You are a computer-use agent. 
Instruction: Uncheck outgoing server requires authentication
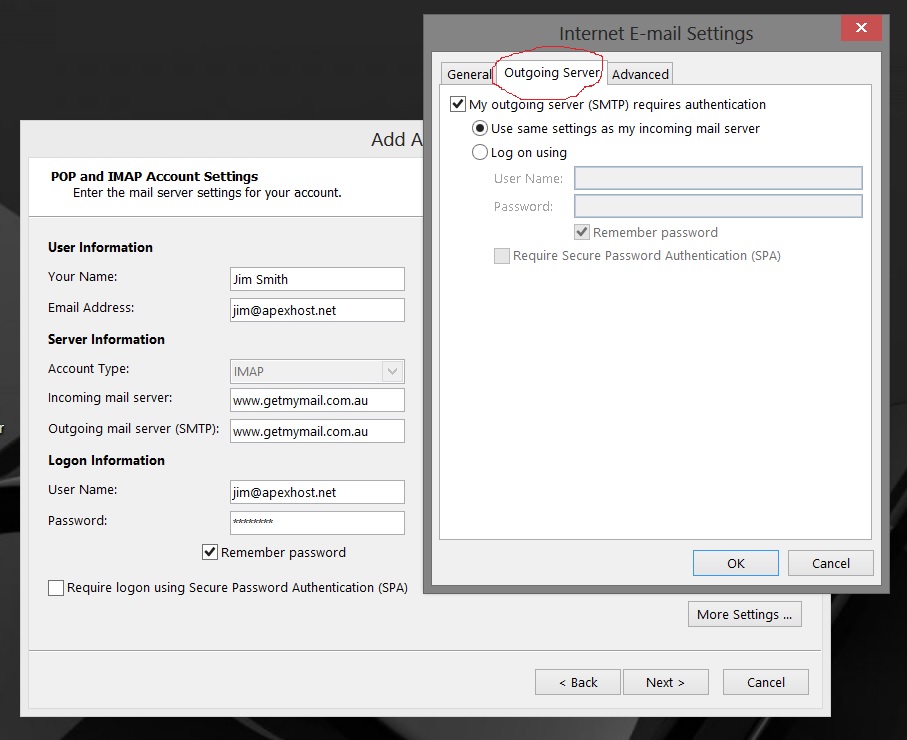click(x=458, y=104)
